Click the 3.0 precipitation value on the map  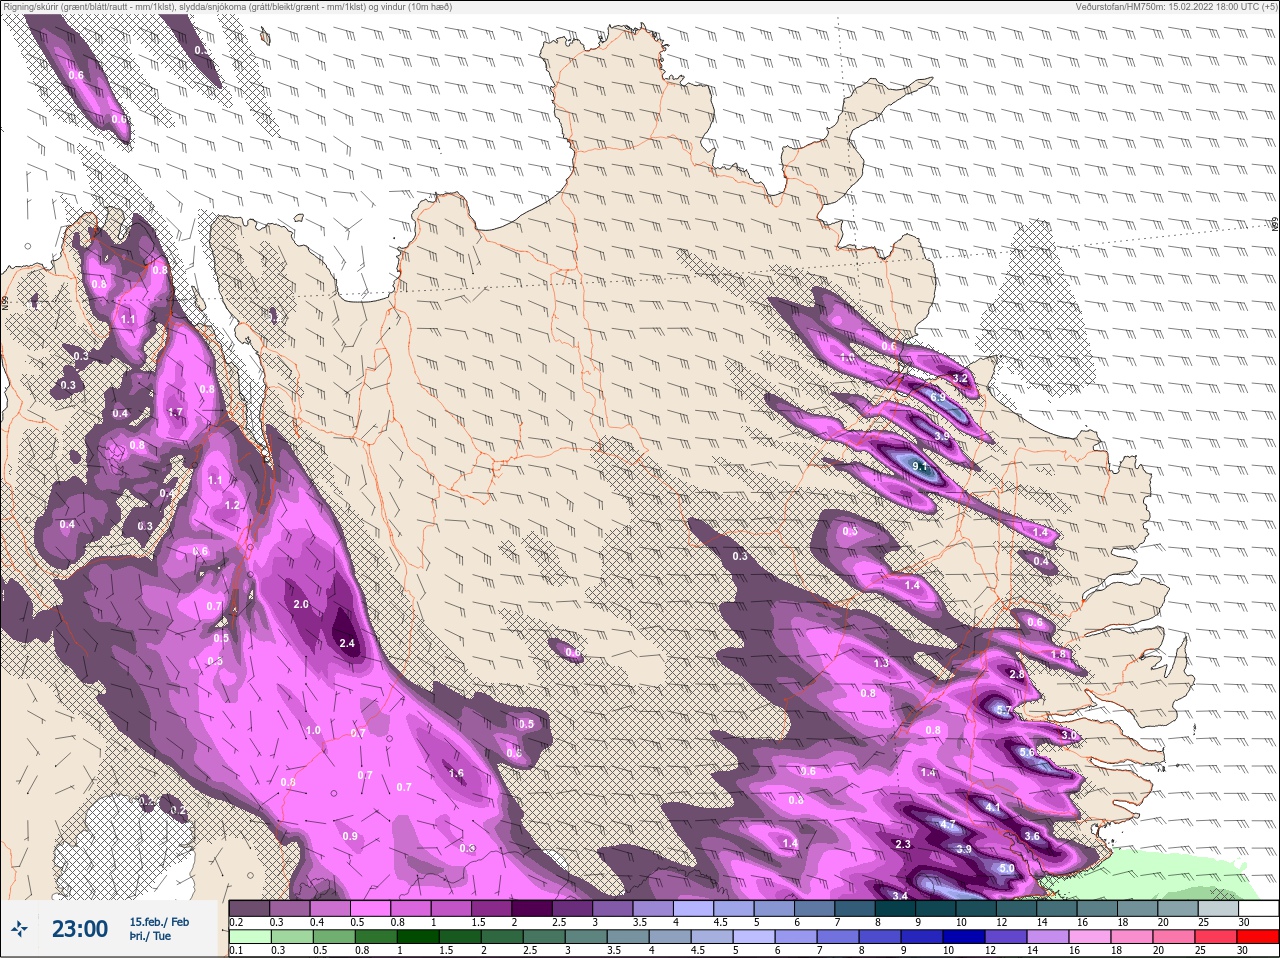(x=1068, y=735)
